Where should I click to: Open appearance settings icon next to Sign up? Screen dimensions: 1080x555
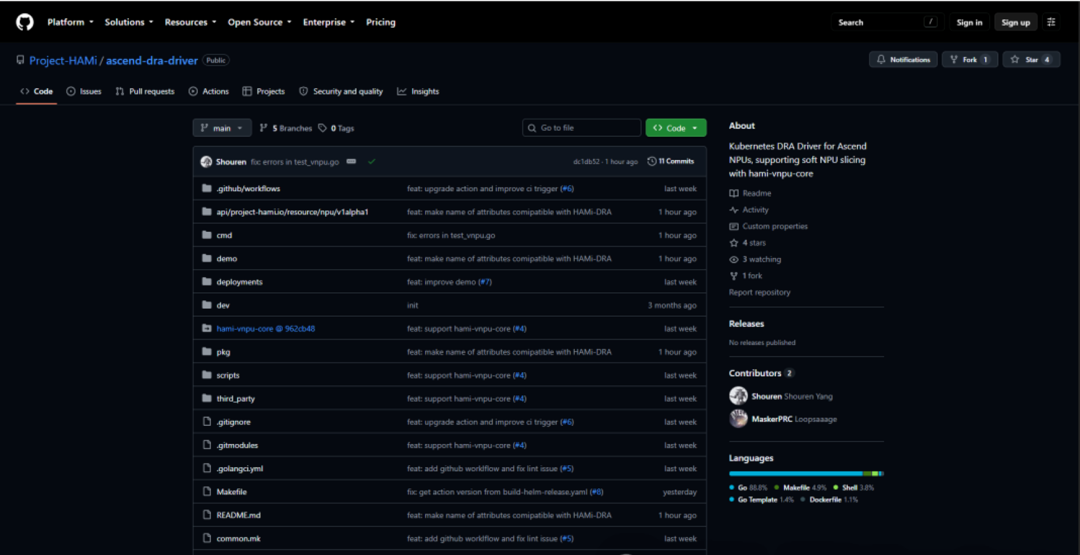tap(1051, 22)
